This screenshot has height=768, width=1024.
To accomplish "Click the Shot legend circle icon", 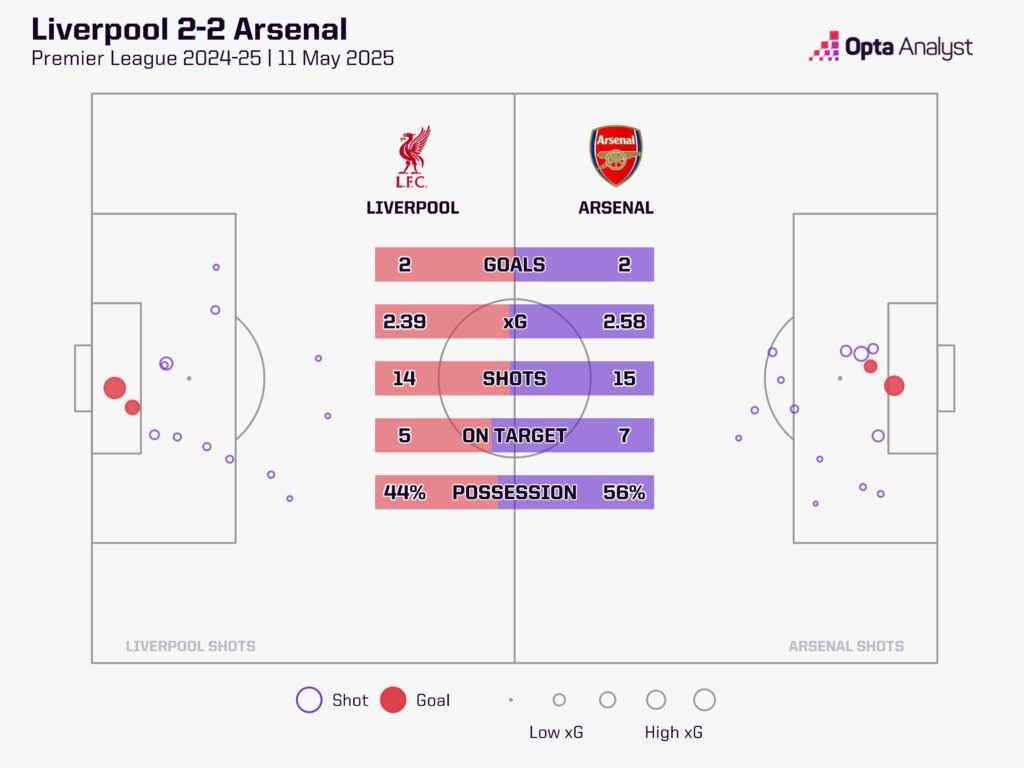I will 309,700.
